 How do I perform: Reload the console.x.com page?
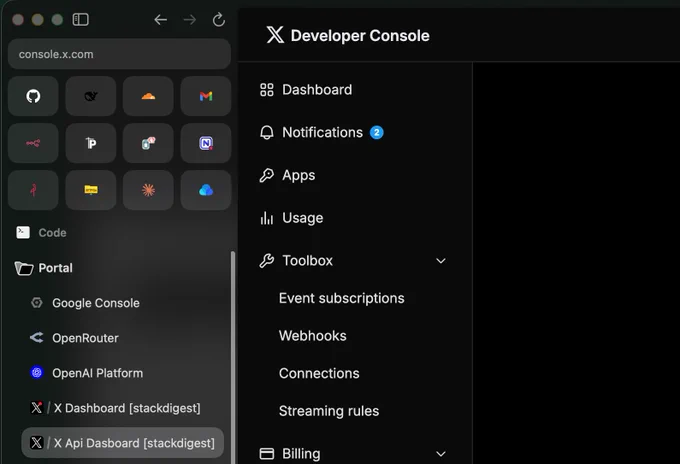click(x=219, y=20)
